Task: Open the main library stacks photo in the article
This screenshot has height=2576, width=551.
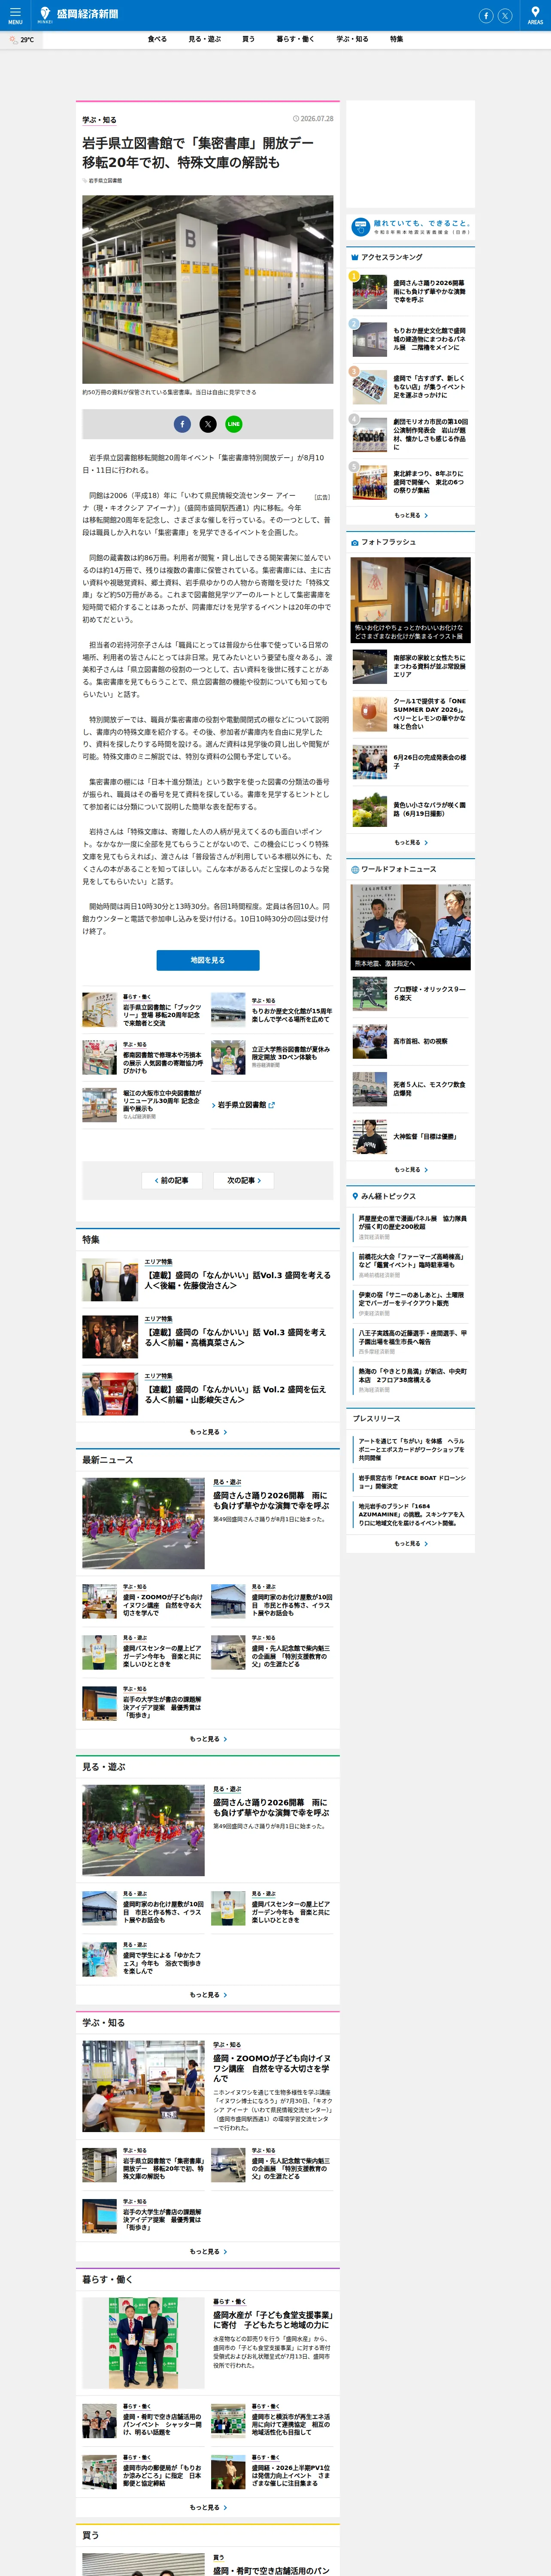Action: 208,290
